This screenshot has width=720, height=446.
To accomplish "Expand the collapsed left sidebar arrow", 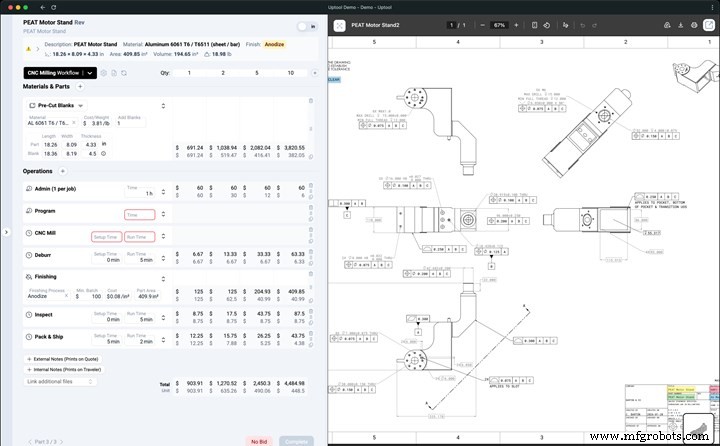I will tap(6, 232).
